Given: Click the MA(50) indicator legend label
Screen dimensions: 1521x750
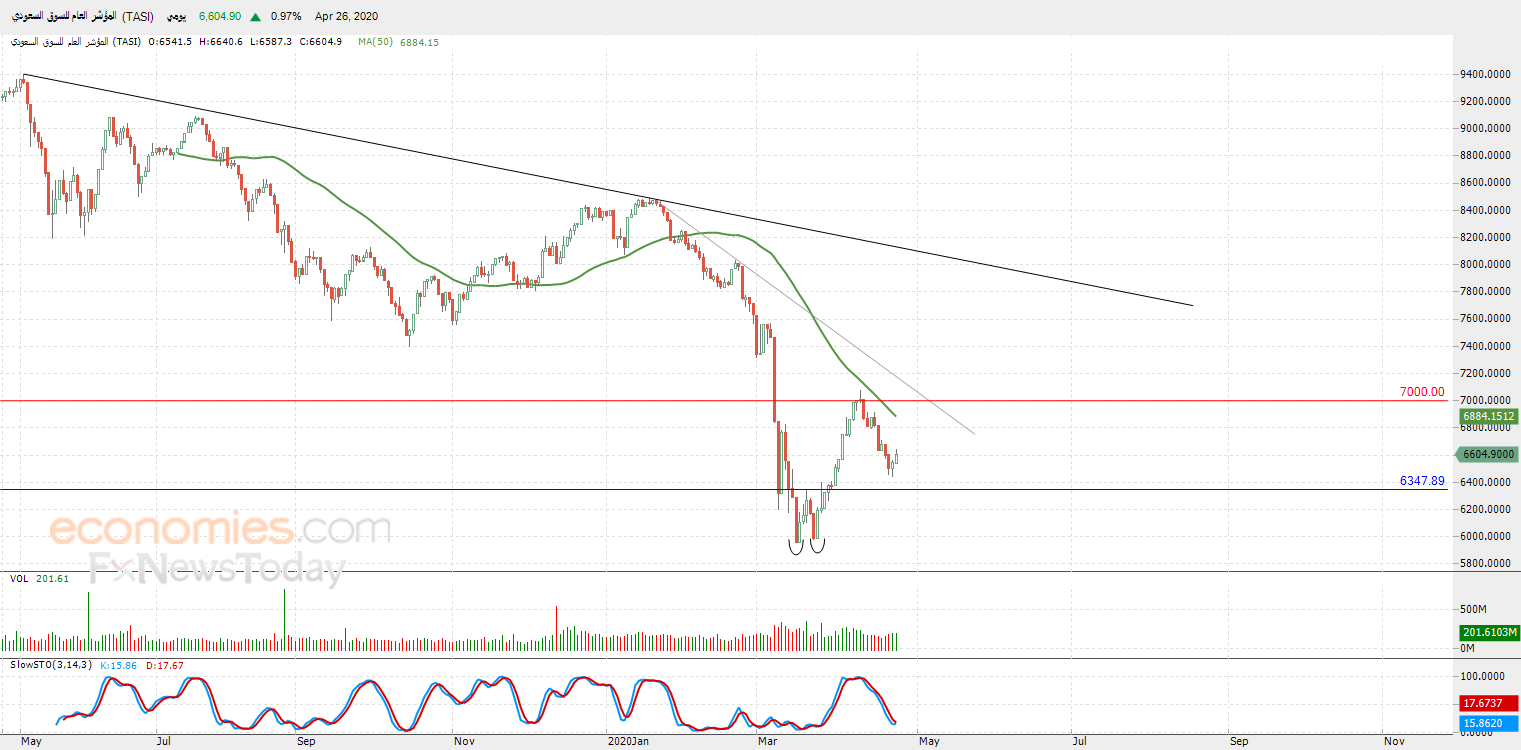Looking at the screenshot, I should pos(376,42).
